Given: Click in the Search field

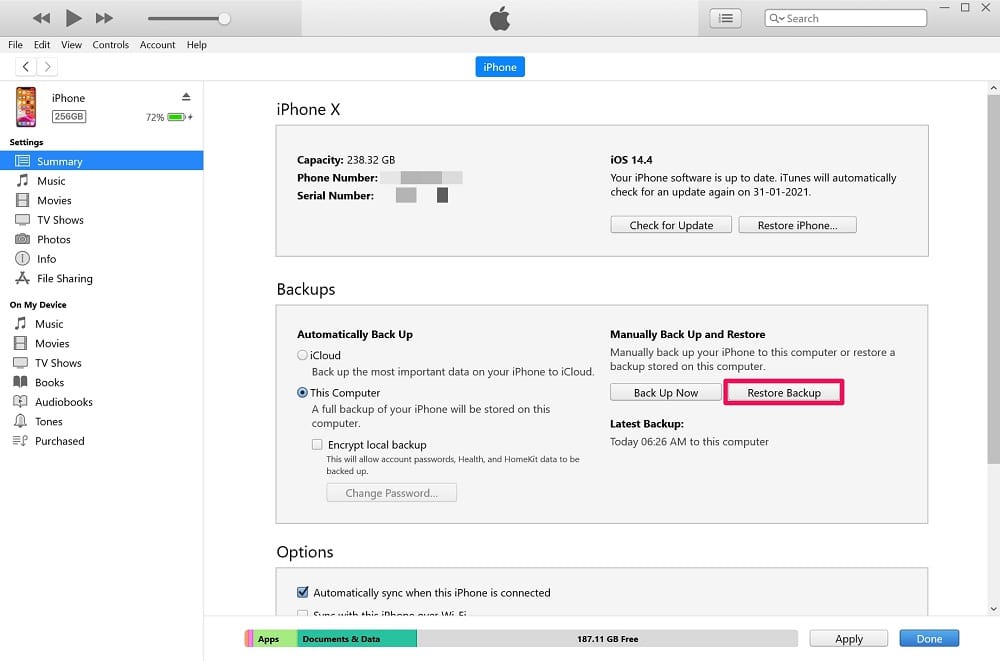Looking at the screenshot, I should point(846,19).
